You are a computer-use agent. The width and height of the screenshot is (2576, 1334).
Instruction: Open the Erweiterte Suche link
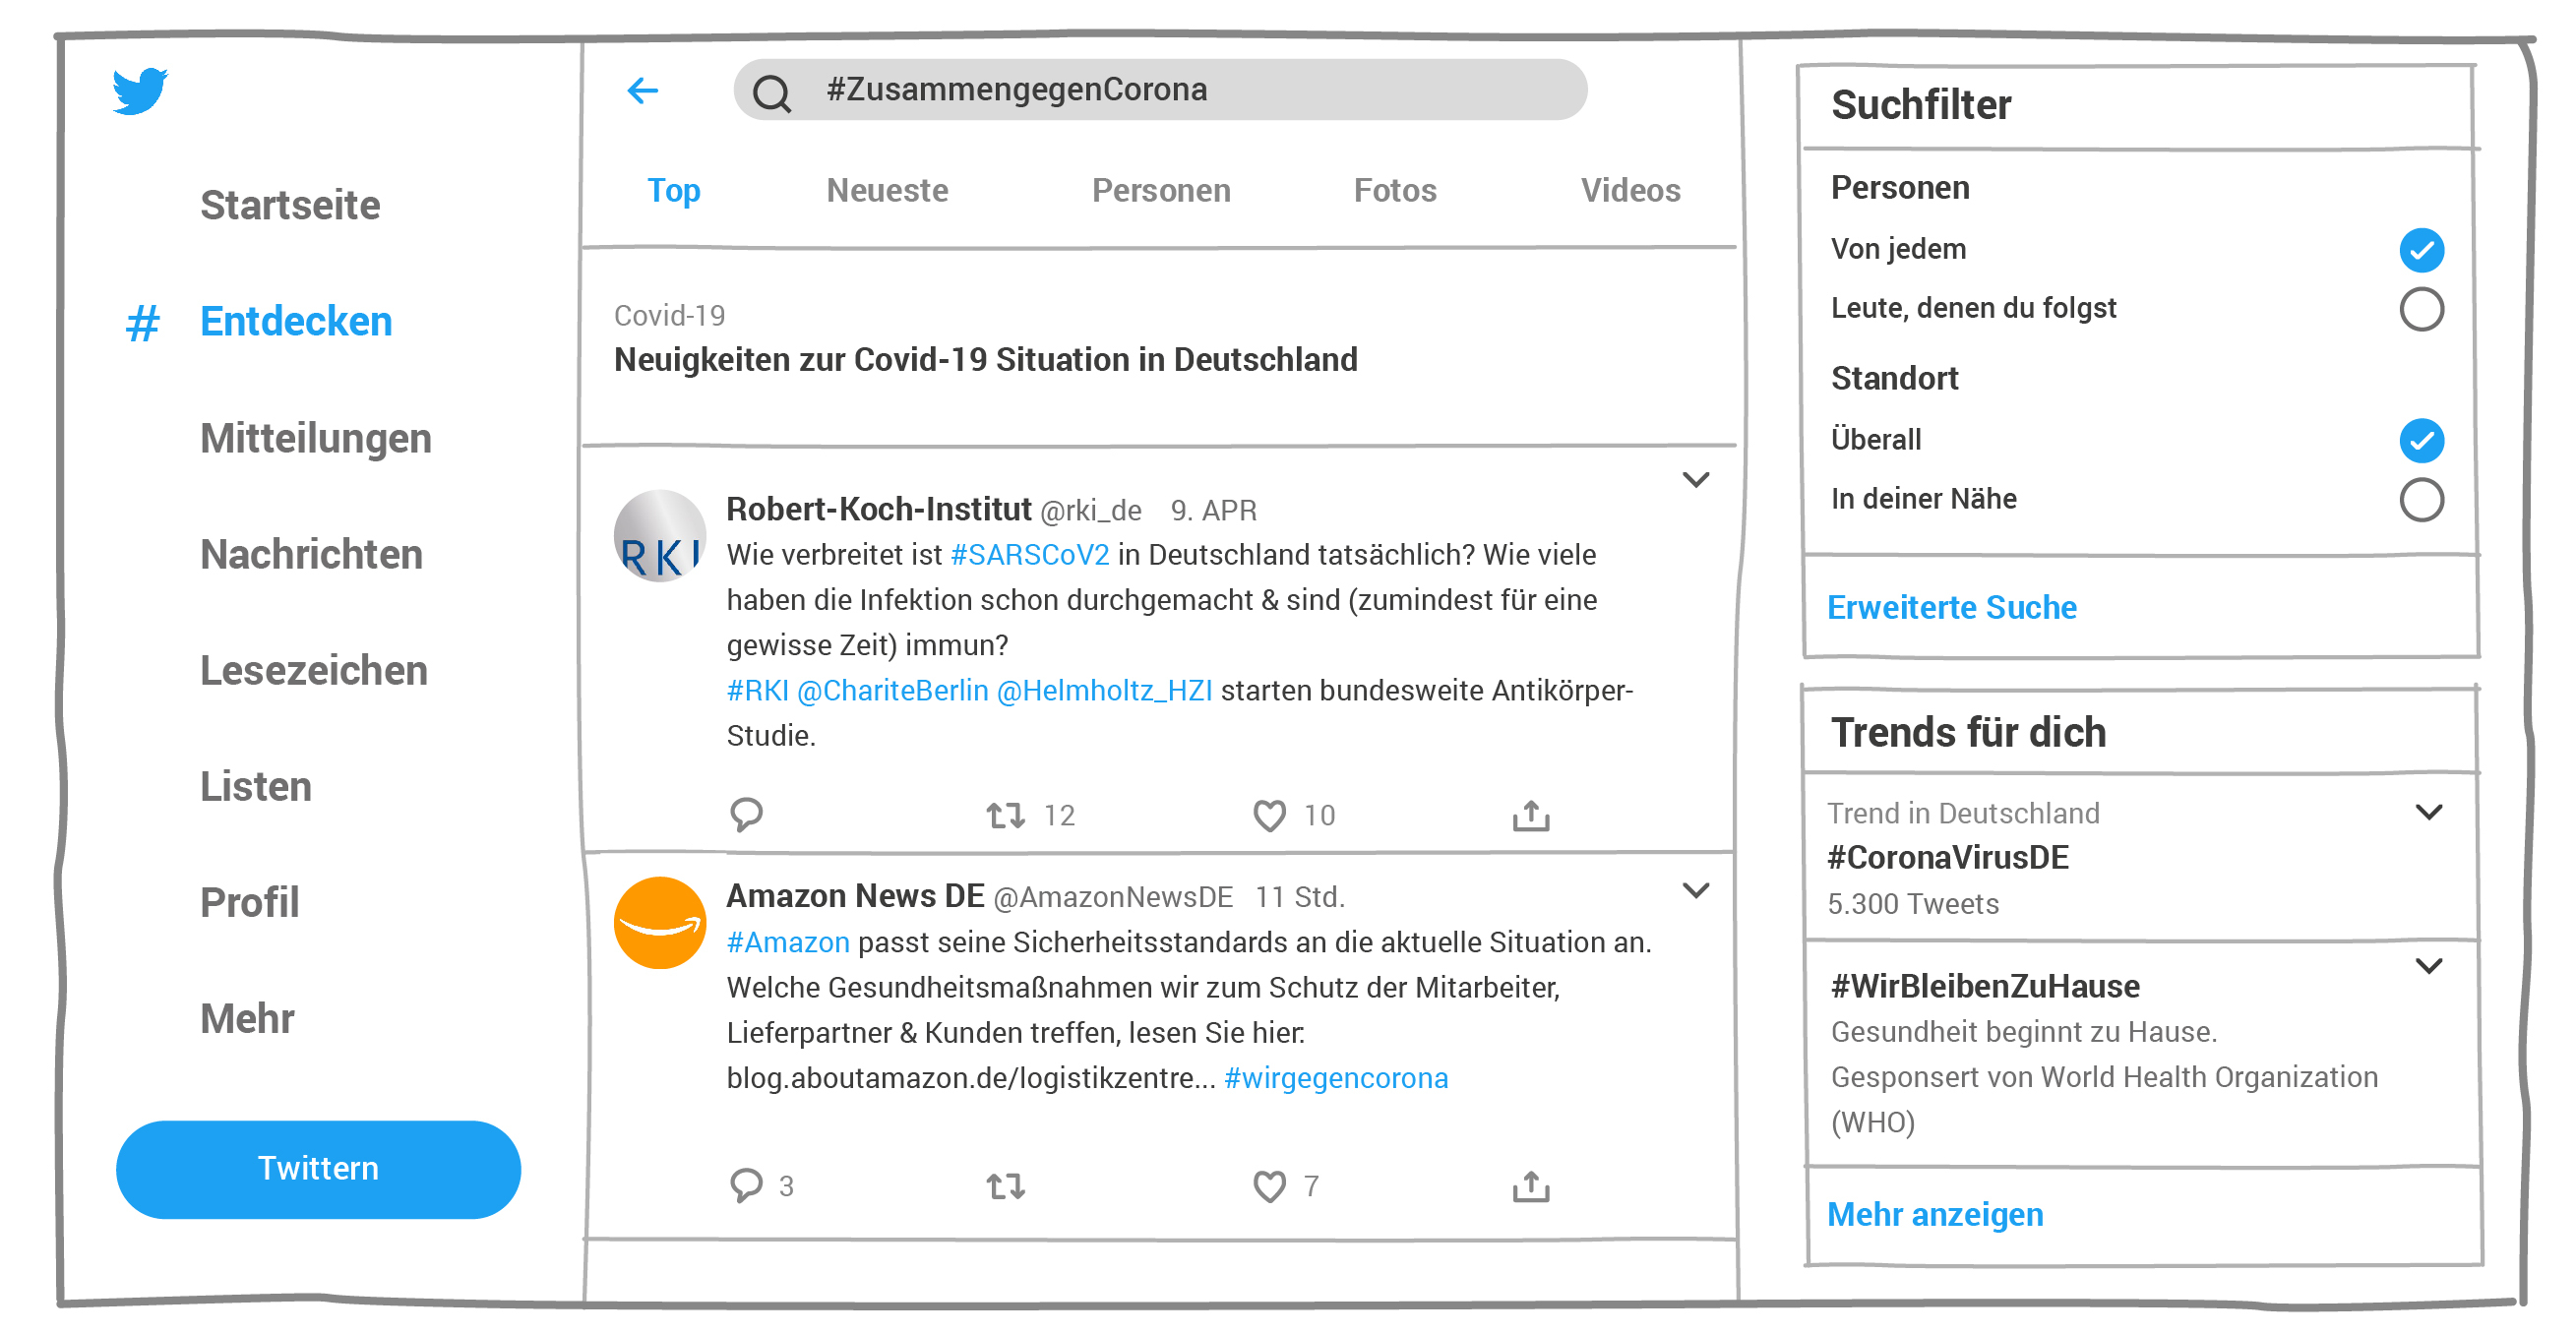(1951, 607)
